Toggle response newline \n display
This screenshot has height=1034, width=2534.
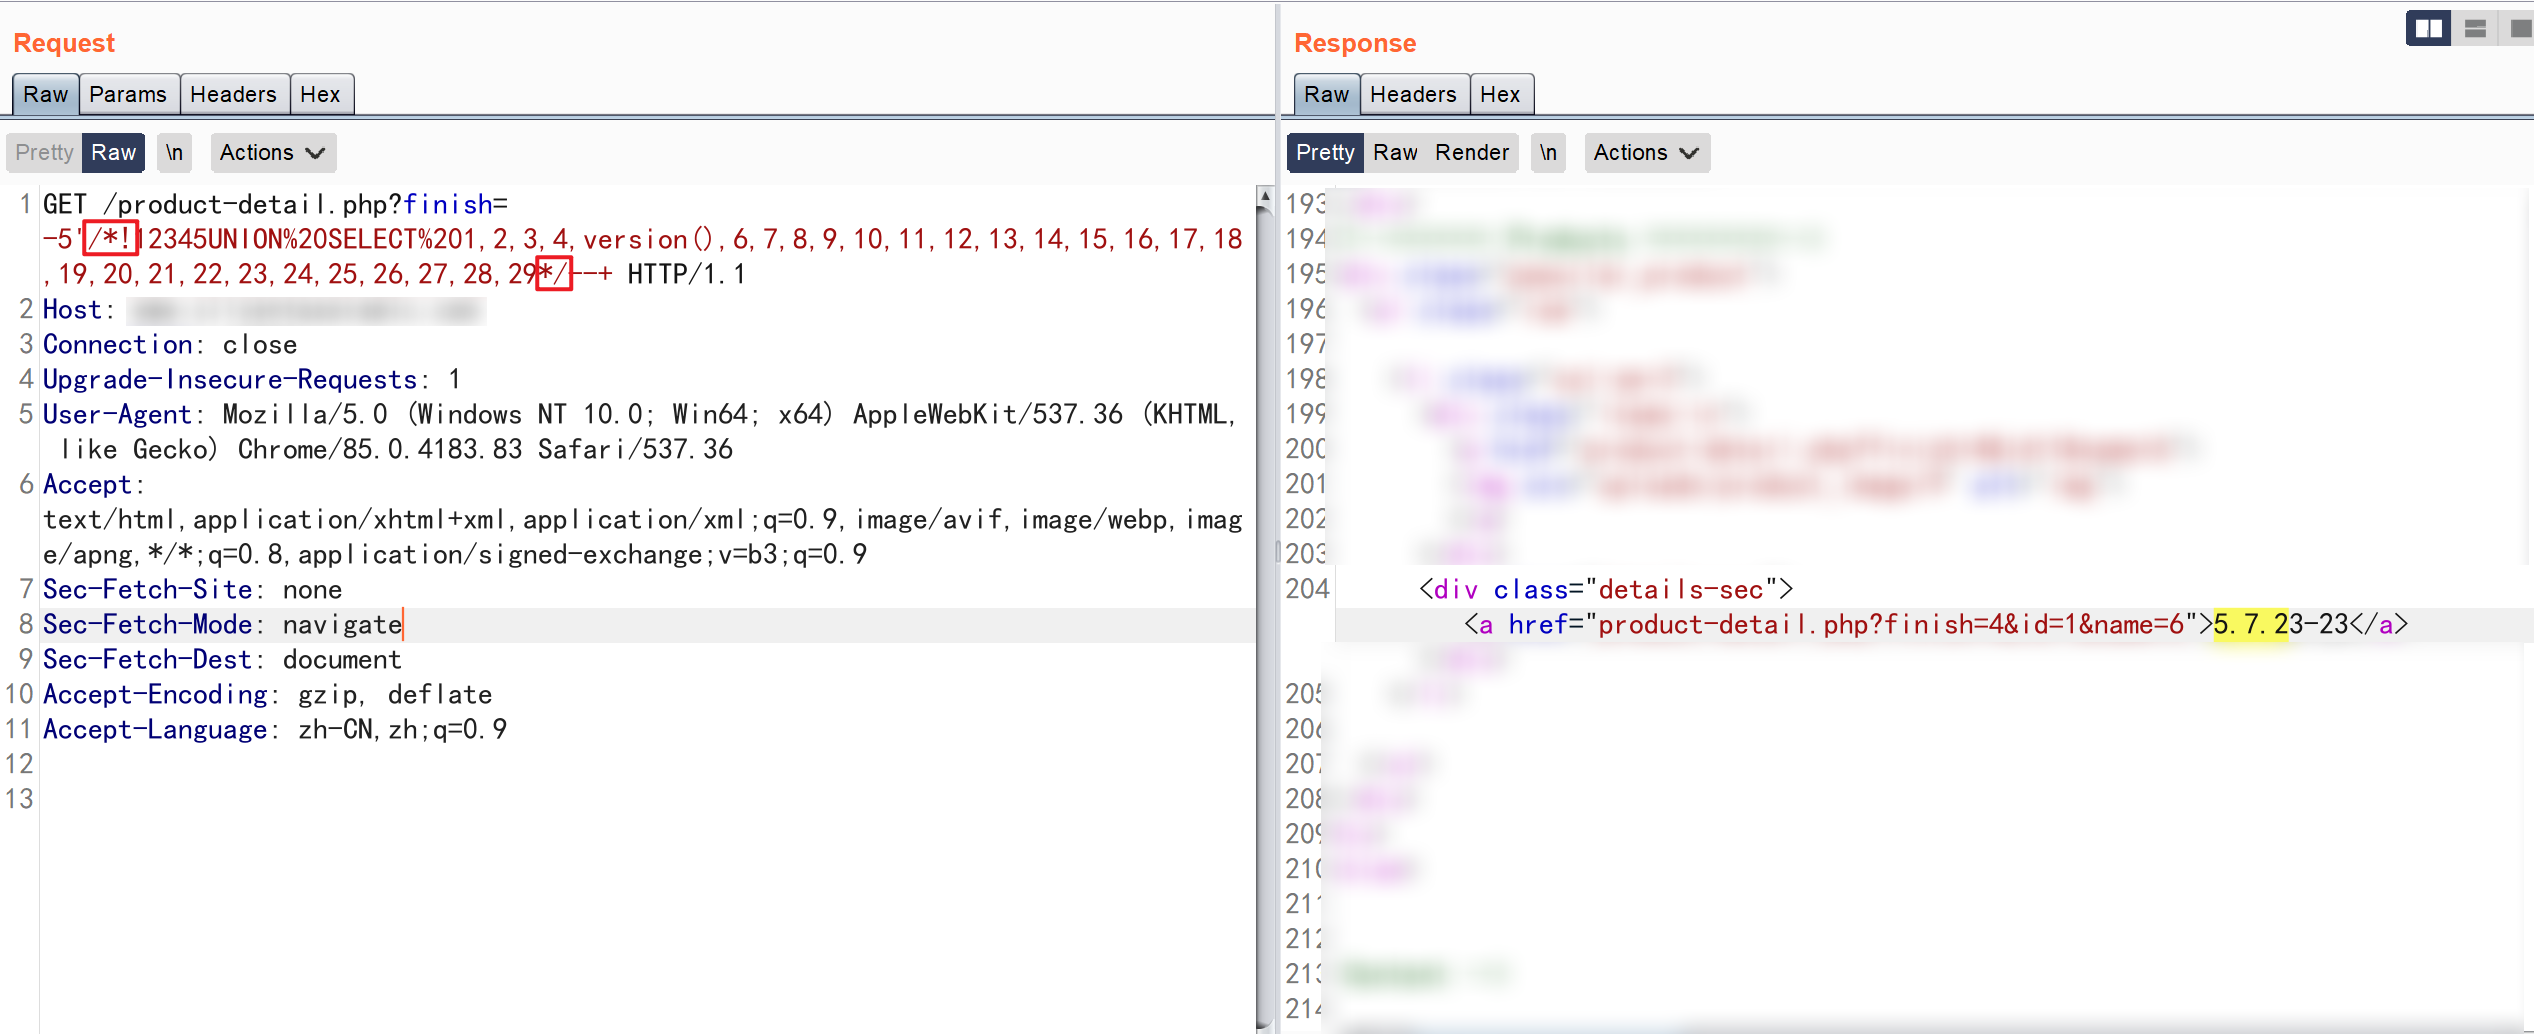1548,152
